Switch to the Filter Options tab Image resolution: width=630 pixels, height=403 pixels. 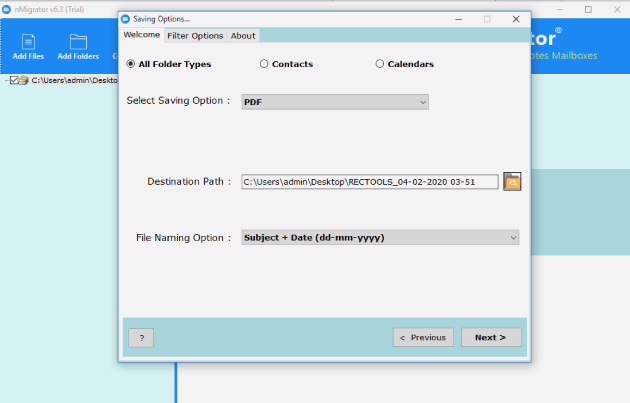[x=195, y=36]
